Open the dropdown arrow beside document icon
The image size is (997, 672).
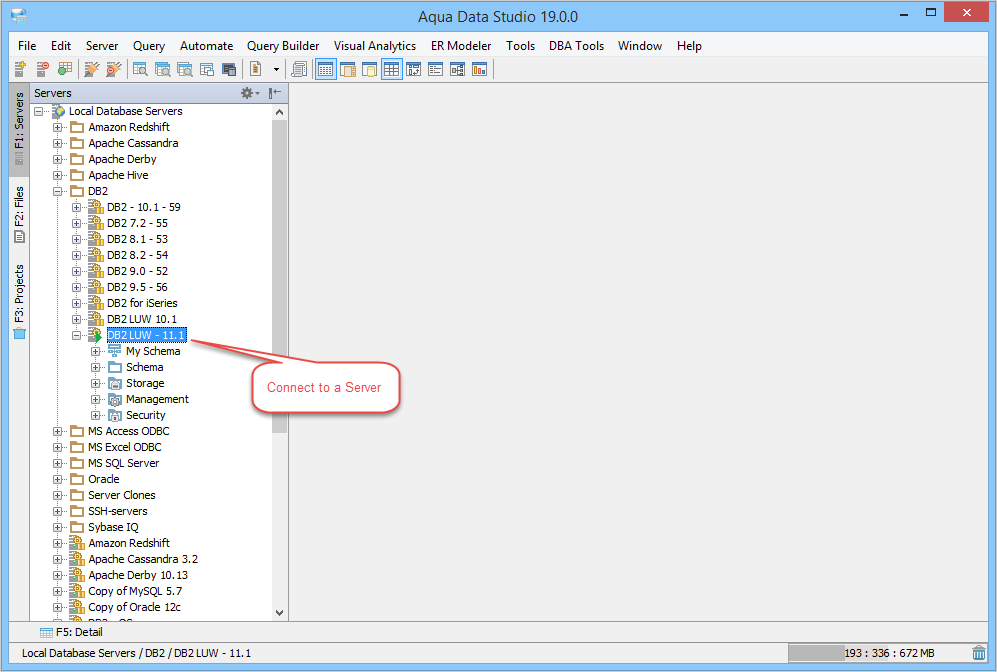click(276, 70)
